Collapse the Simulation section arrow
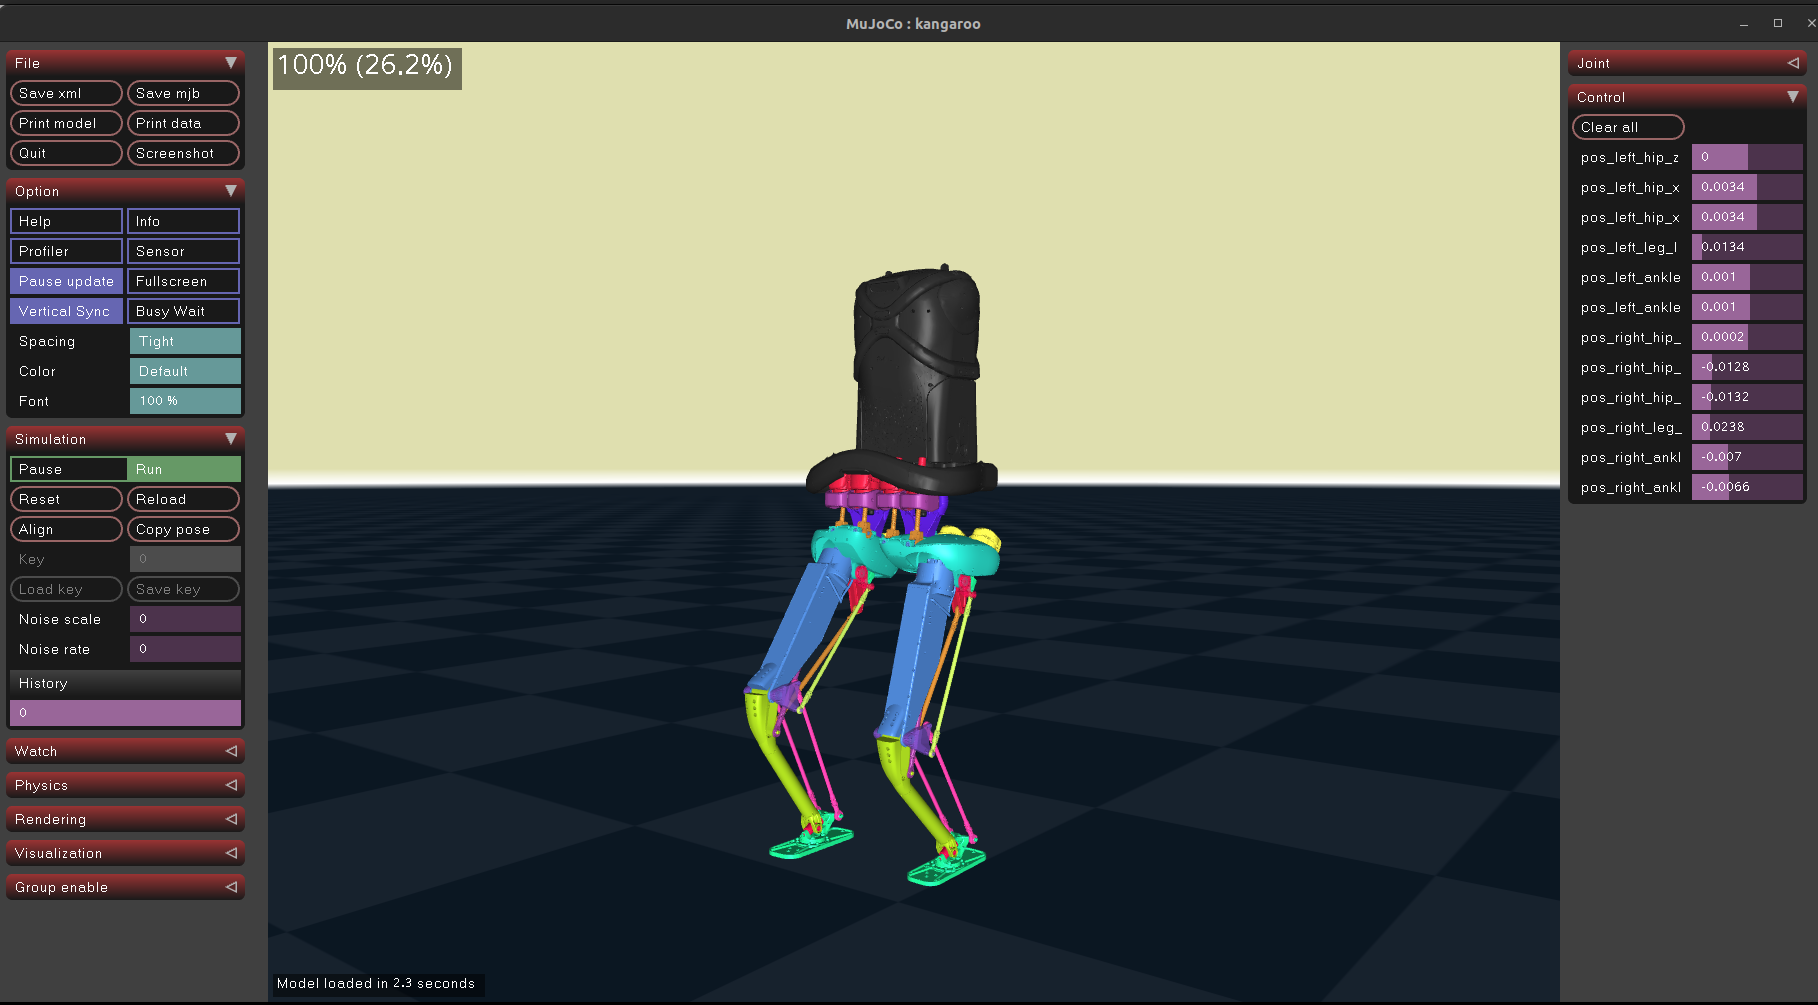Viewport: 1818px width, 1005px height. [231, 439]
